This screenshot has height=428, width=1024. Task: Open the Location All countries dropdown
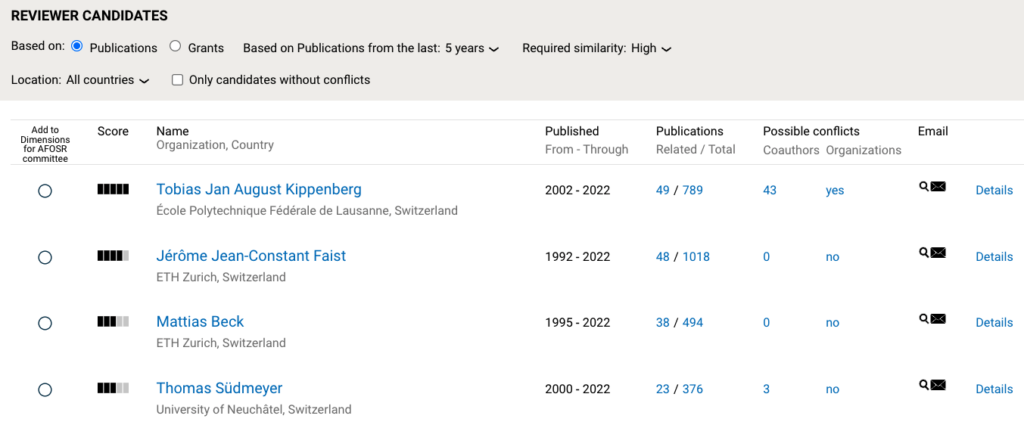point(108,80)
